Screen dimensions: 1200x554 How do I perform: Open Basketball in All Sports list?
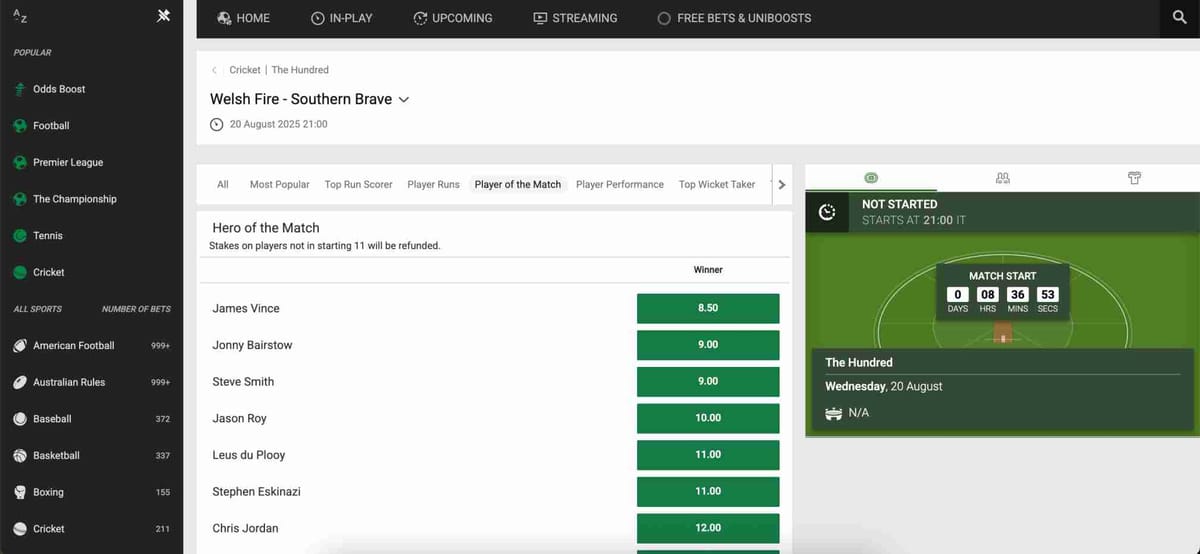[x=56, y=456]
